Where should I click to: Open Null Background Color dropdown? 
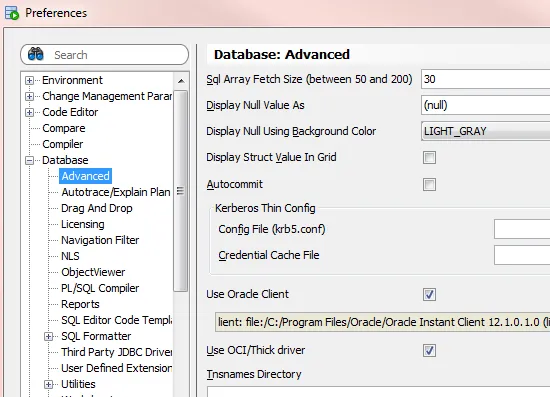tap(485, 131)
